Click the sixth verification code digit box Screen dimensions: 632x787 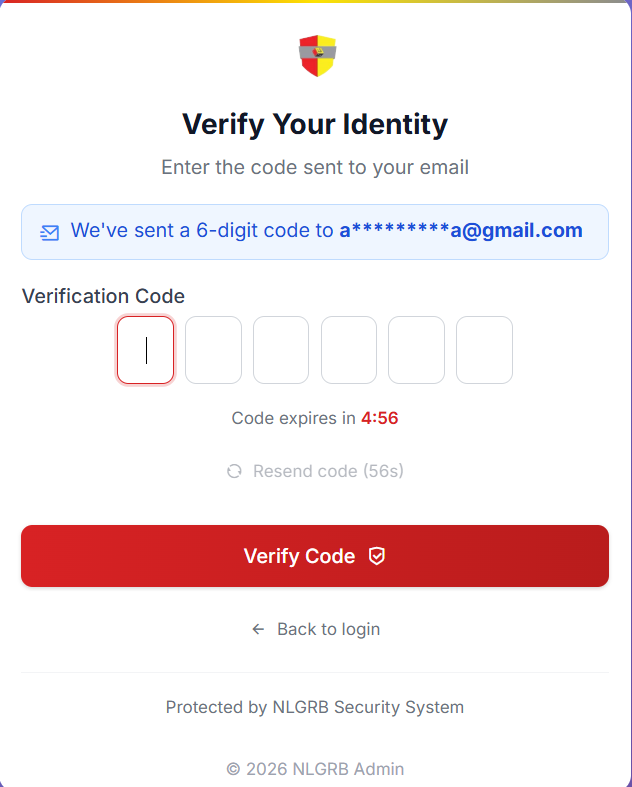pos(484,350)
